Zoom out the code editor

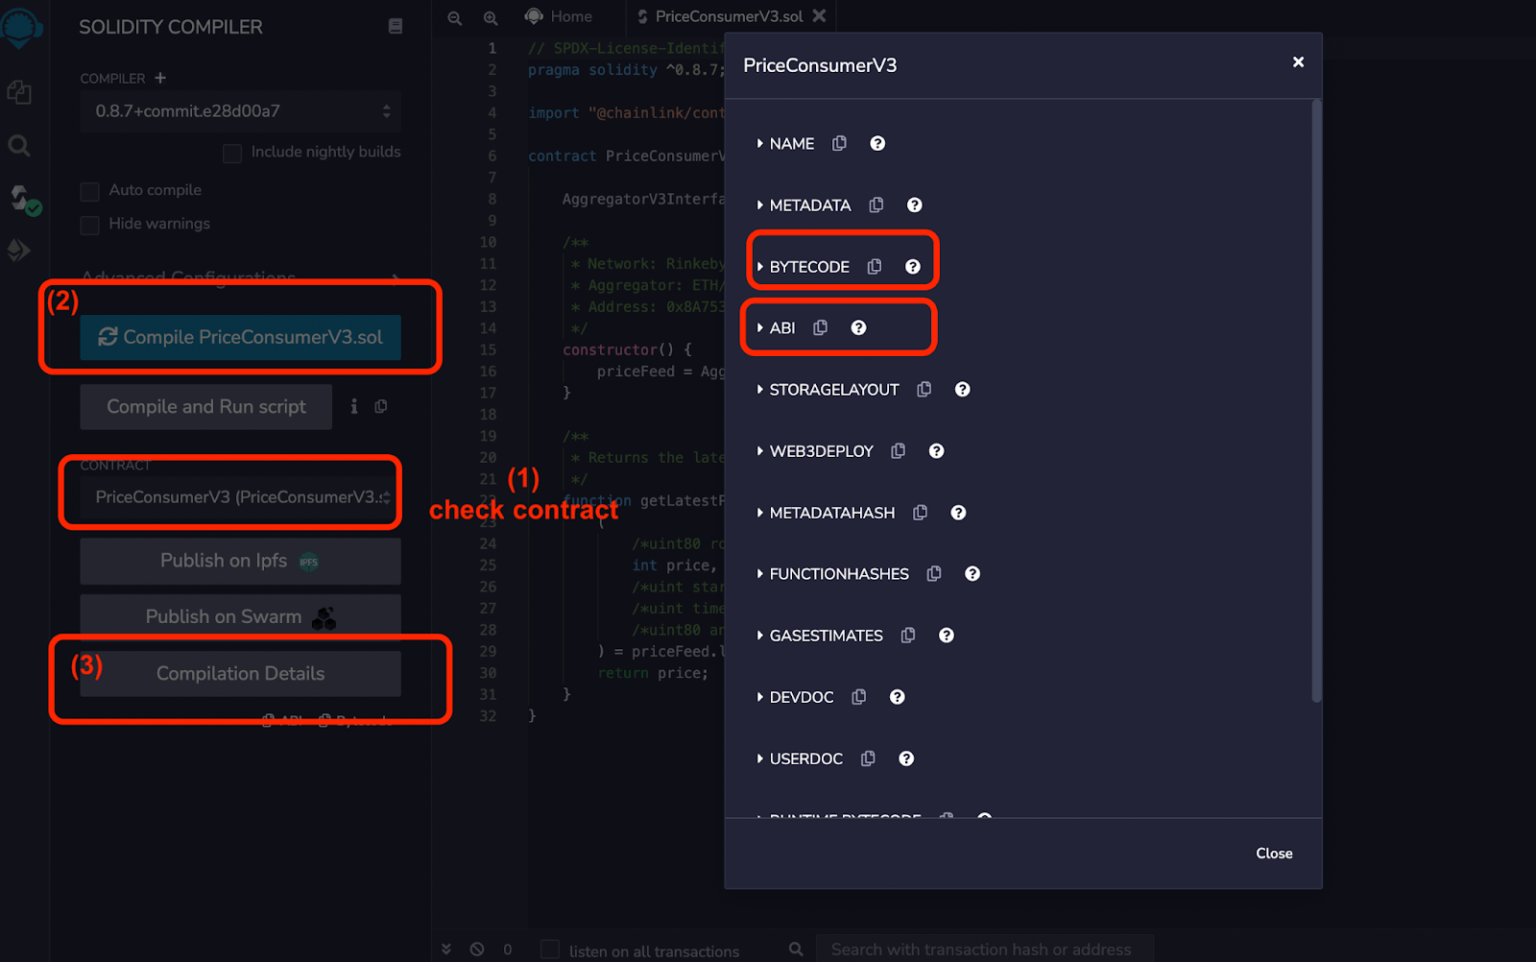coord(455,17)
